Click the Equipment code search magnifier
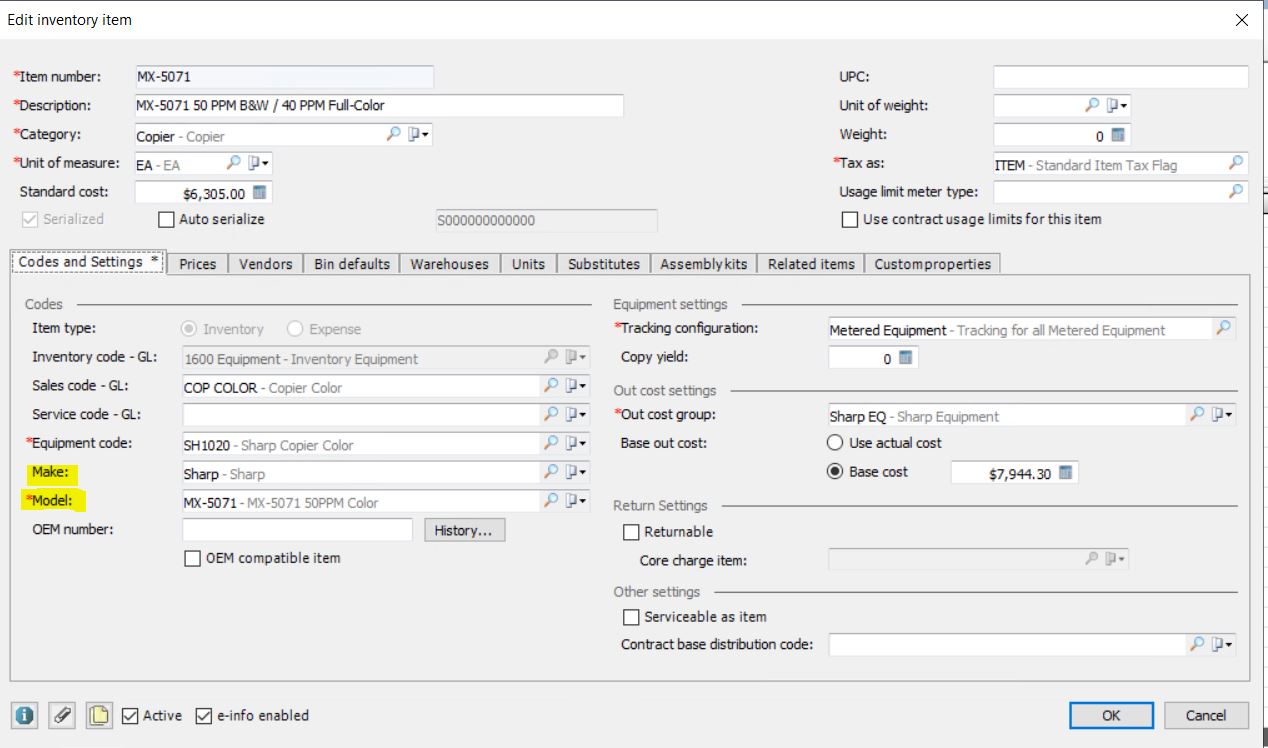The width and height of the screenshot is (1268, 748). (551, 443)
